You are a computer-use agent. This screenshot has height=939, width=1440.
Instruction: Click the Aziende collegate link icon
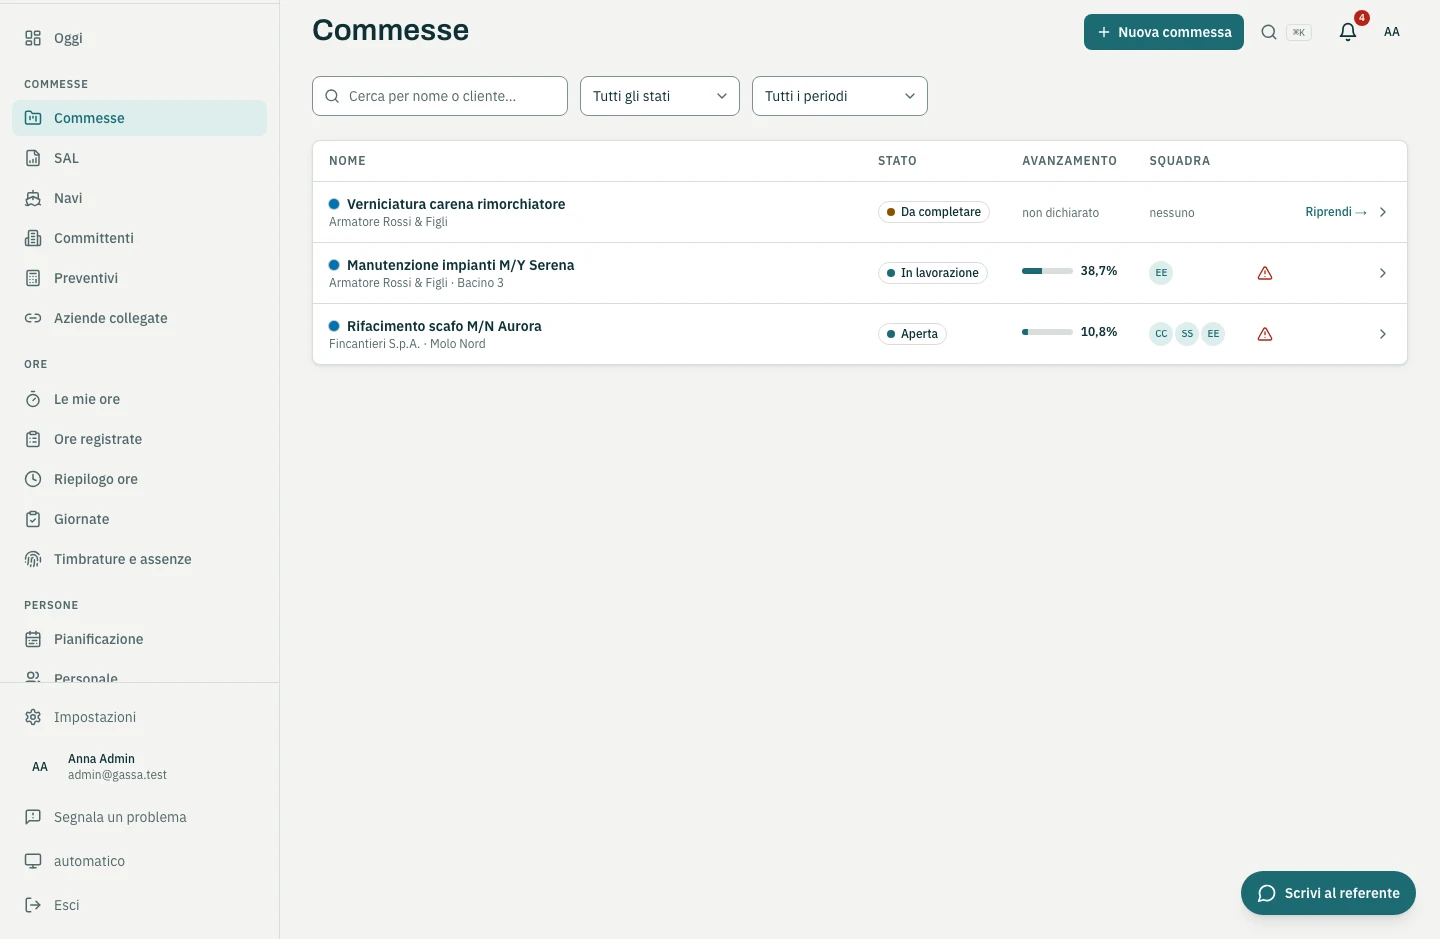point(33,318)
